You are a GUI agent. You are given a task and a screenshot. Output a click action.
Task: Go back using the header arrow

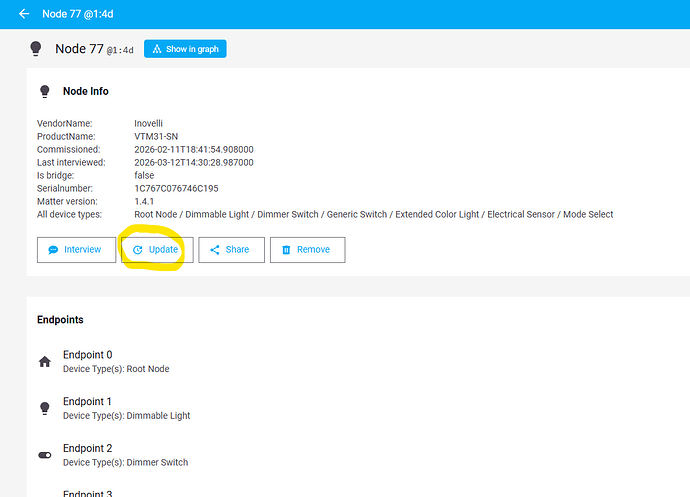click(24, 14)
